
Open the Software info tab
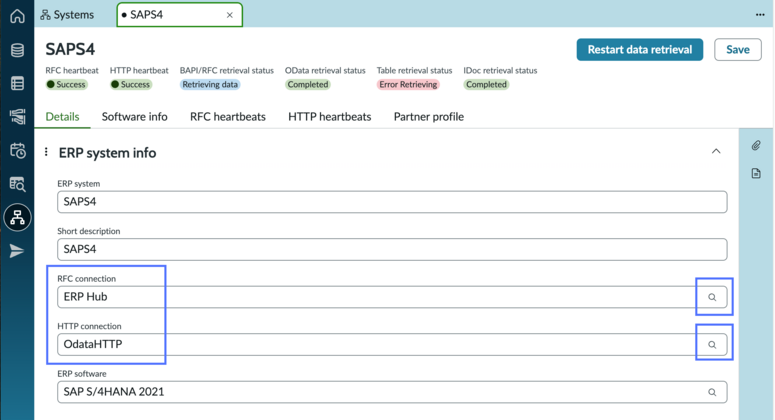(134, 117)
